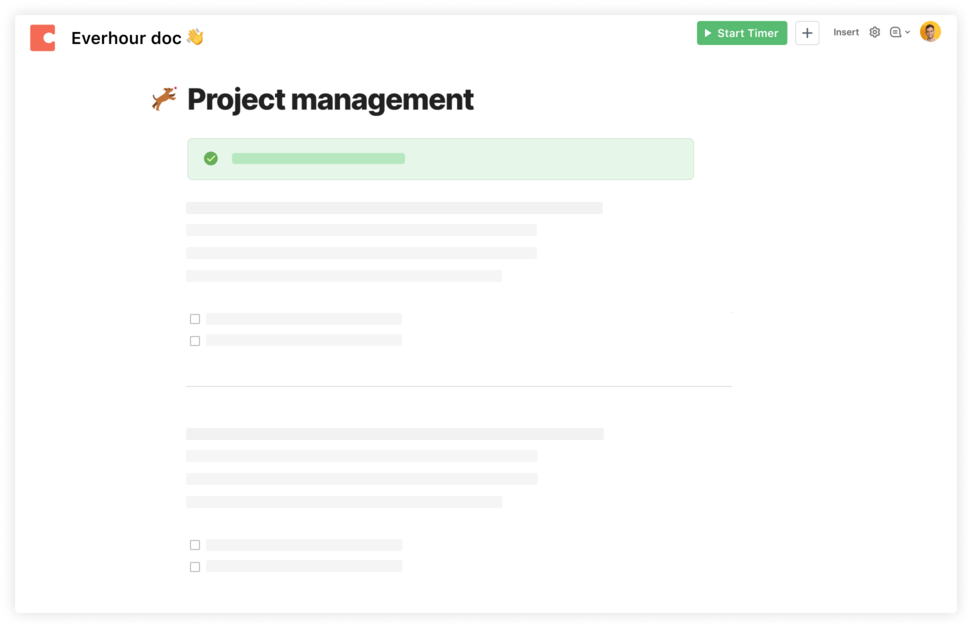
Task: Click the green progress bar in the callout
Action: tap(318, 157)
